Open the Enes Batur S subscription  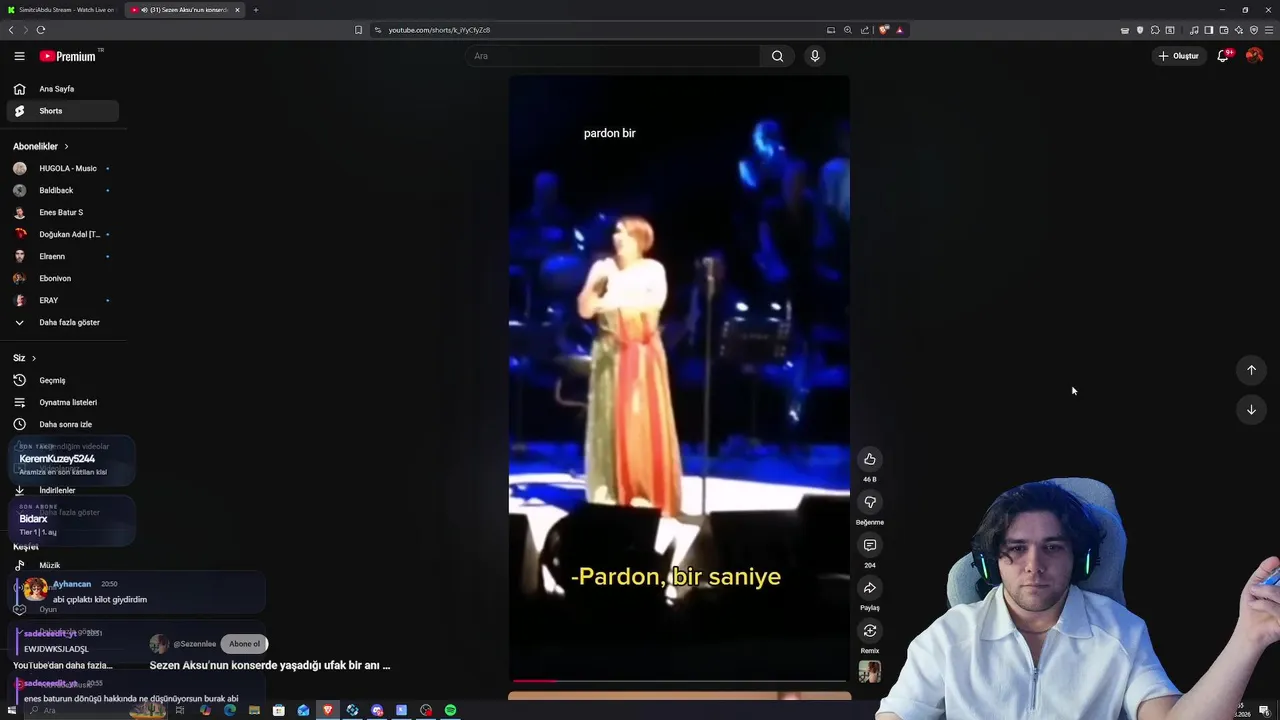pos(63,212)
